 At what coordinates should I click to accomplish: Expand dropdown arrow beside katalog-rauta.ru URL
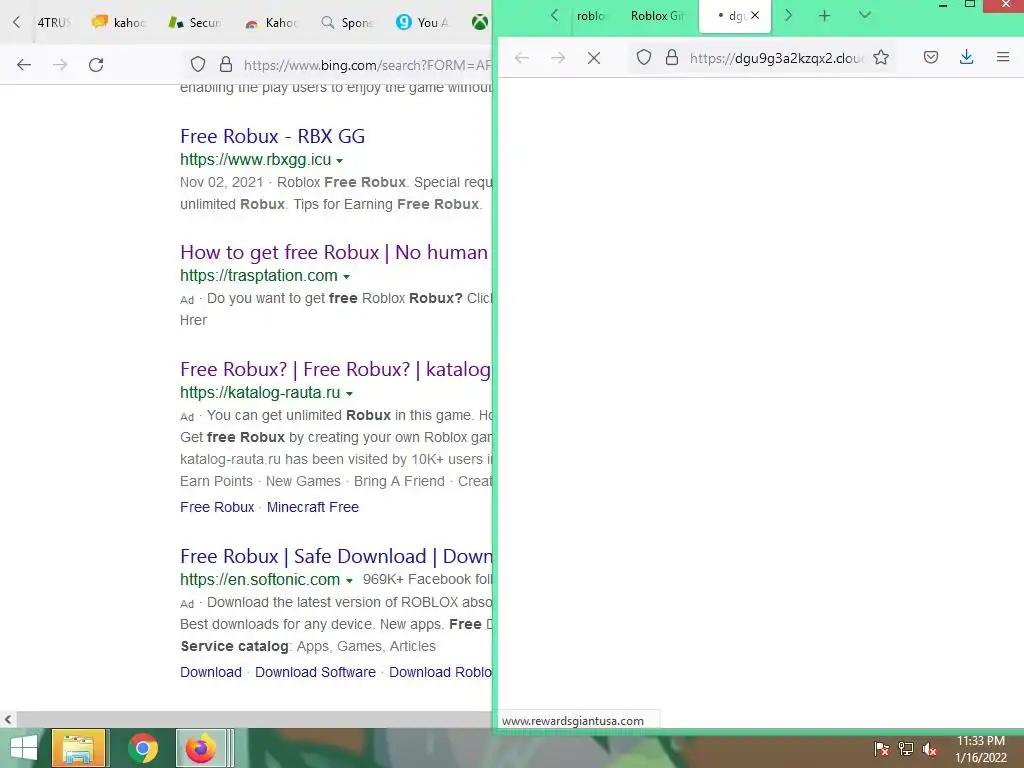point(349,394)
